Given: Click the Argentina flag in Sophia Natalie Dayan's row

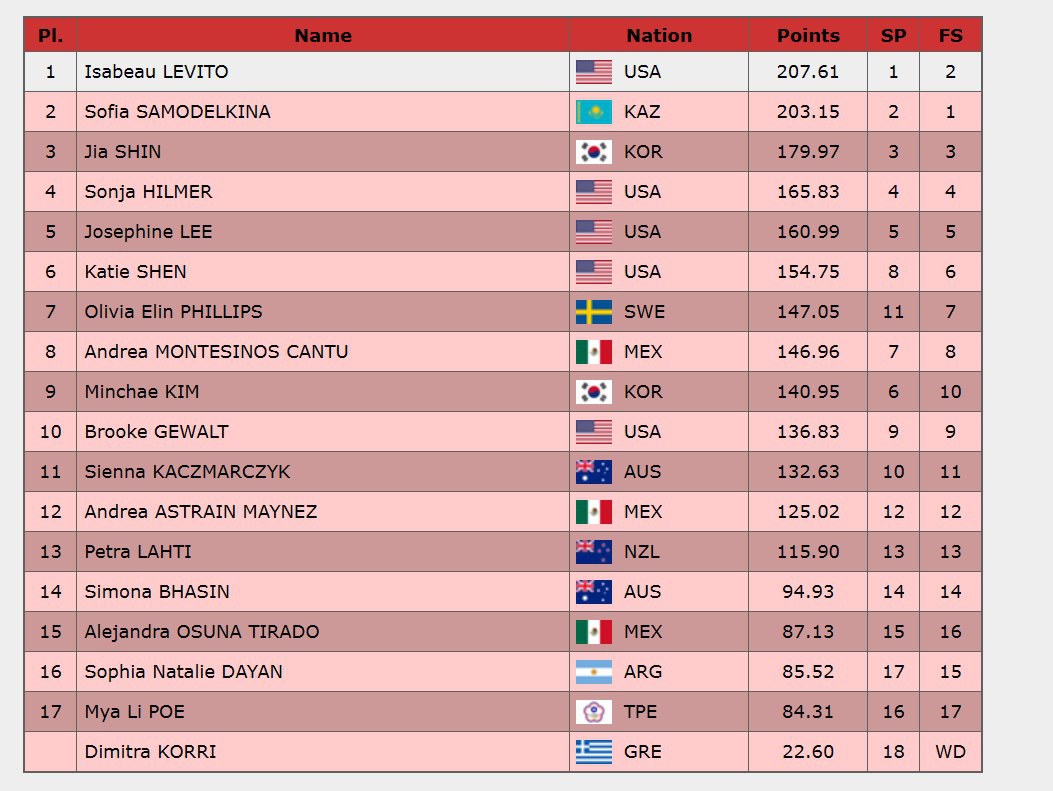Looking at the screenshot, I should click(x=593, y=672).
